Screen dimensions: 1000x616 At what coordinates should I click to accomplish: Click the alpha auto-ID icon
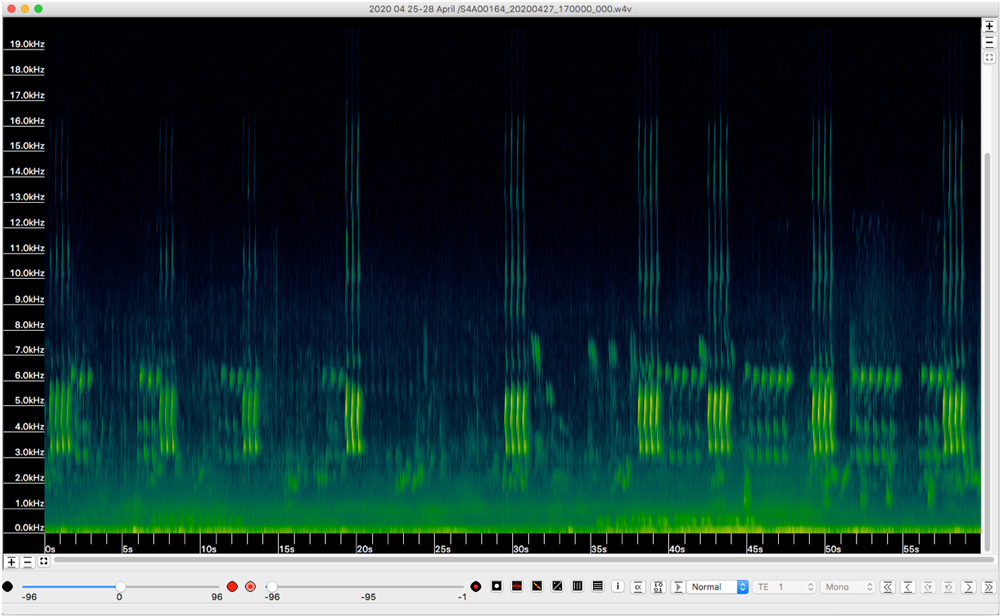click(637, 587)
